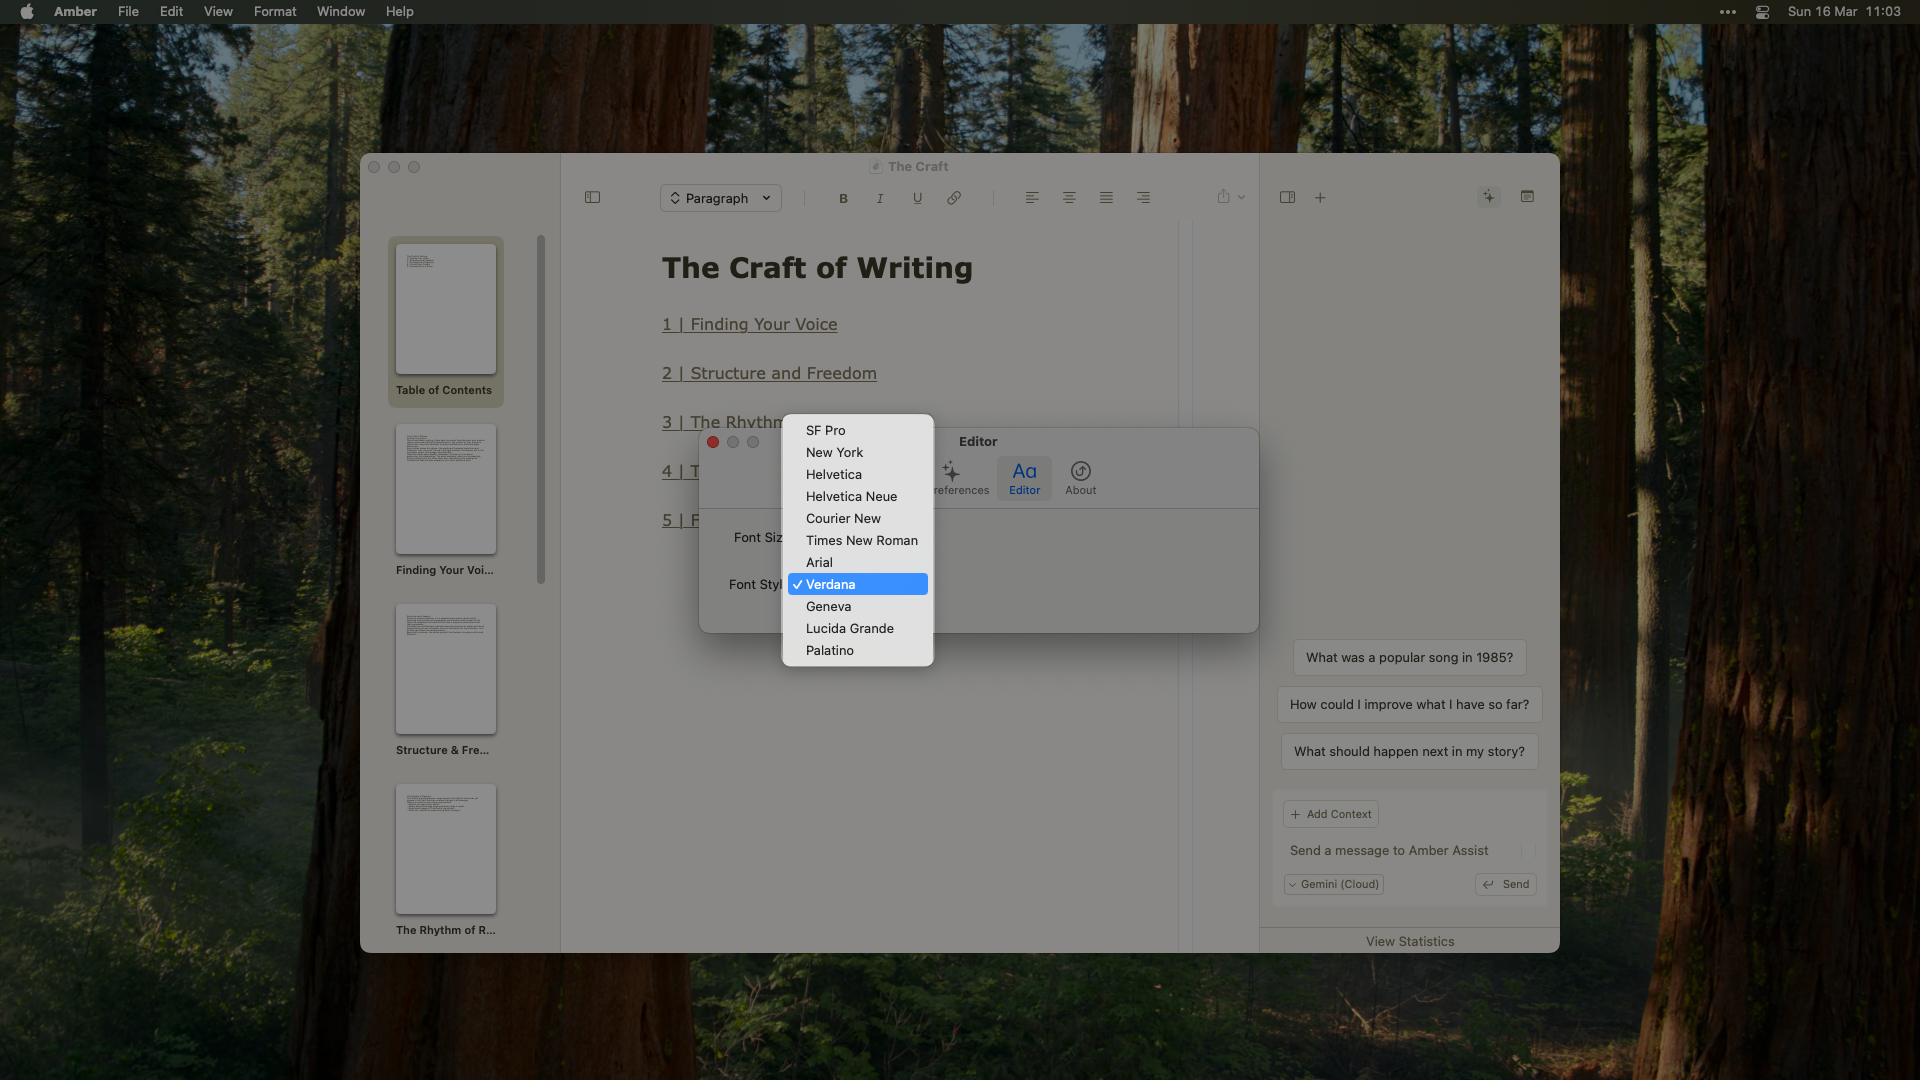Toggle bold formatting

coord(842,197)
